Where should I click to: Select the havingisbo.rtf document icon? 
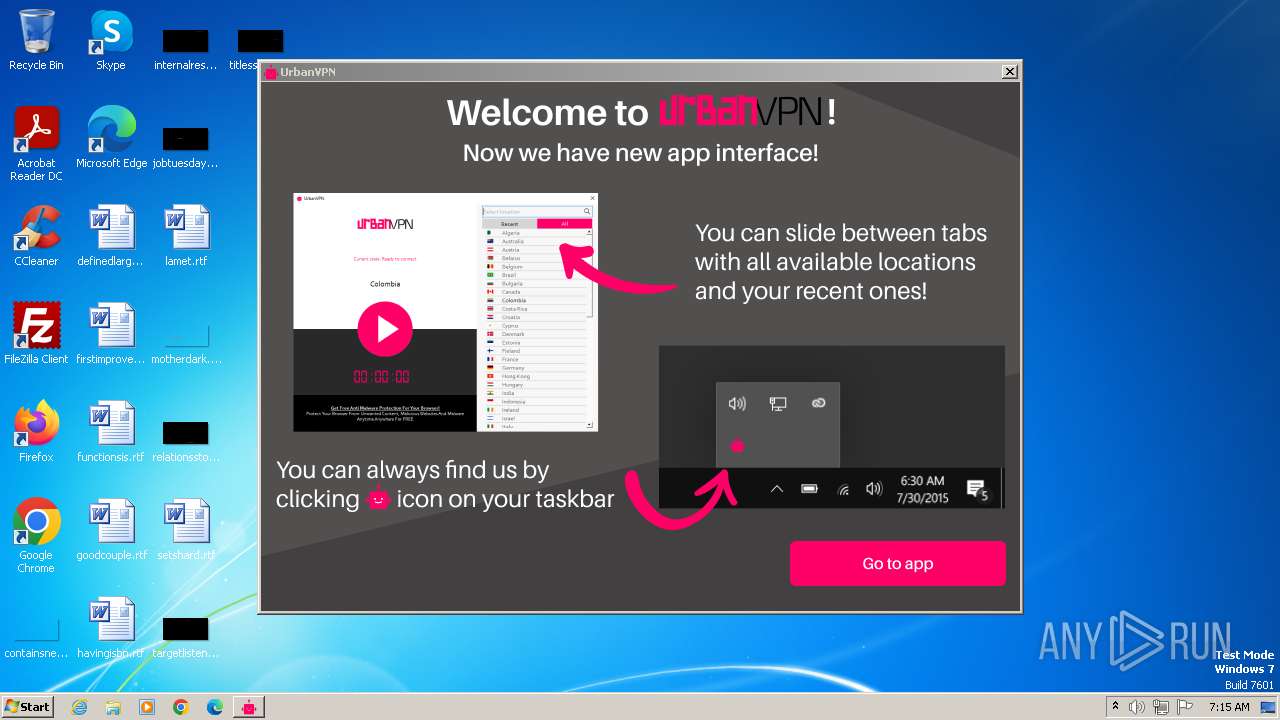pyautogui.click(x=111, y=628)
